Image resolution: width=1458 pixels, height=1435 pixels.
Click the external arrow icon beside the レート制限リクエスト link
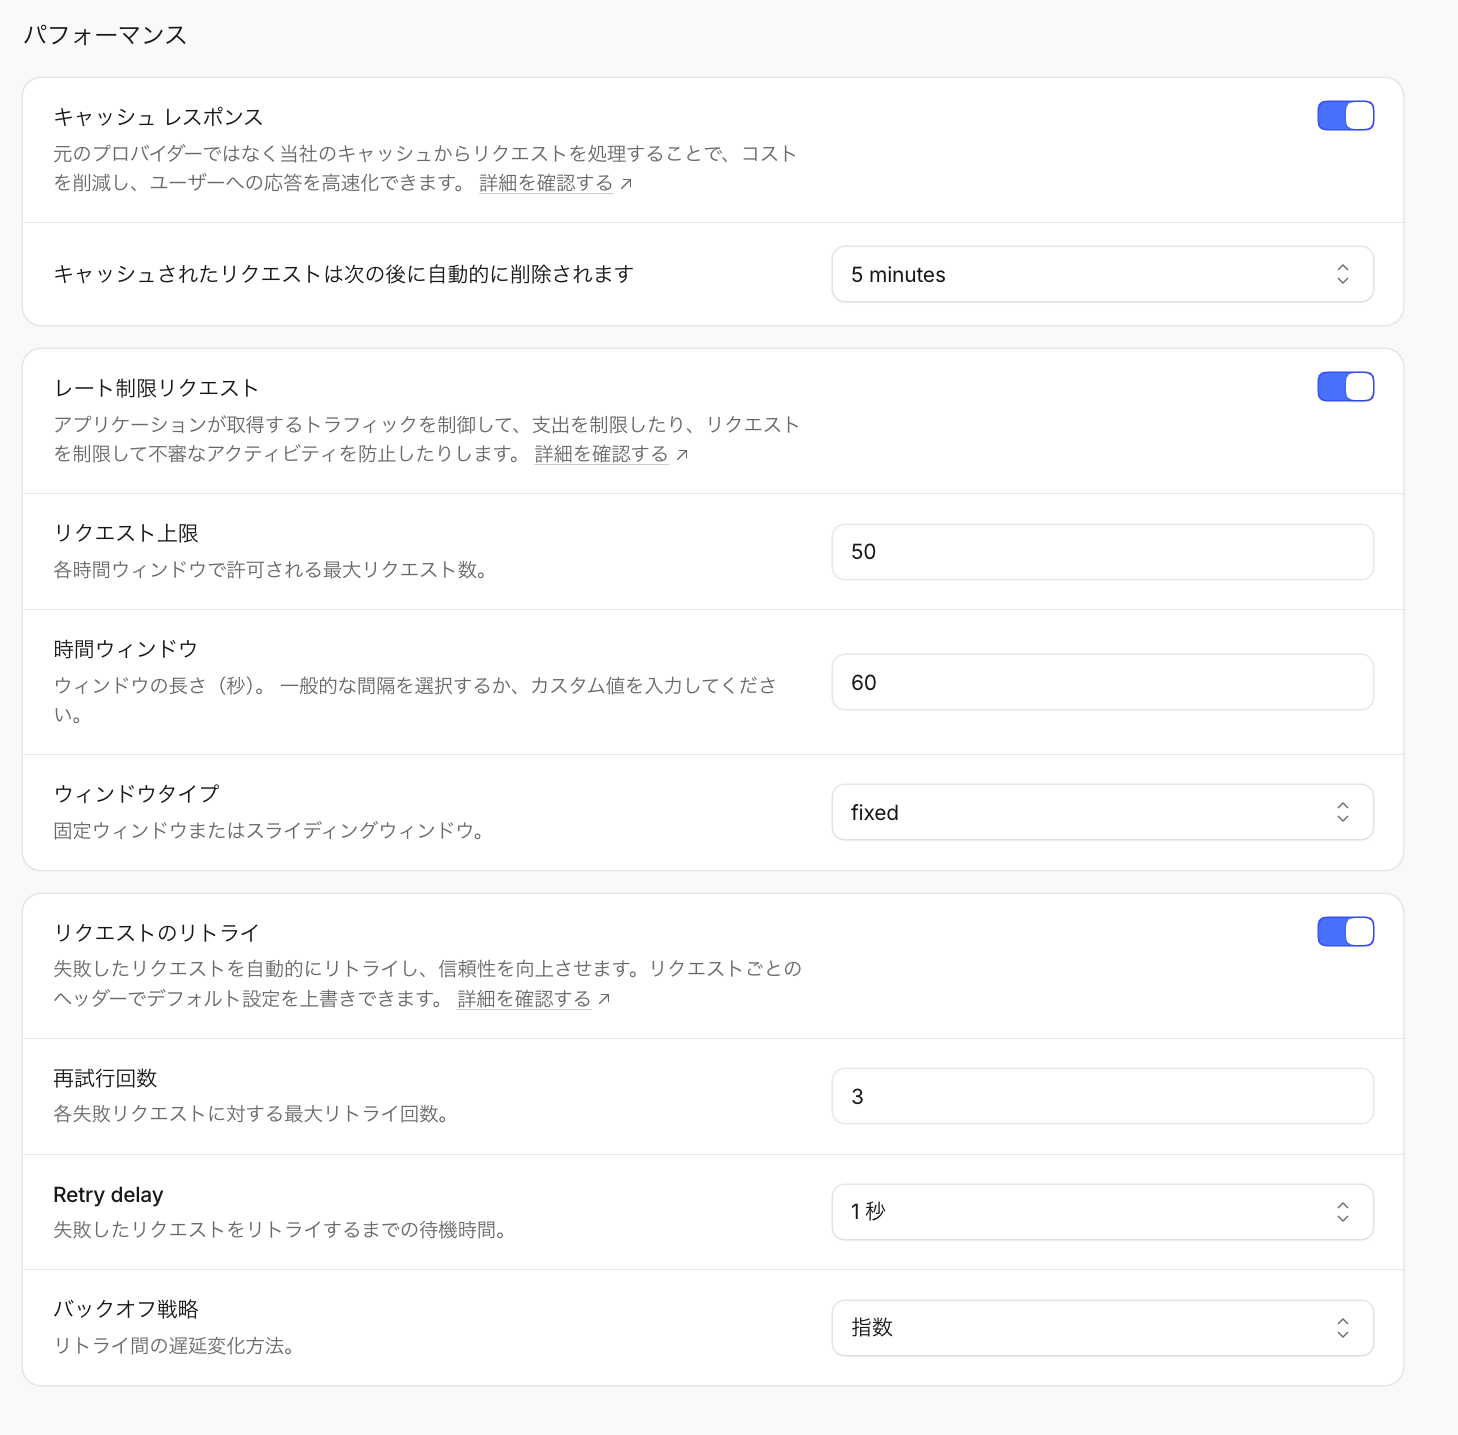tap(682, 455)
